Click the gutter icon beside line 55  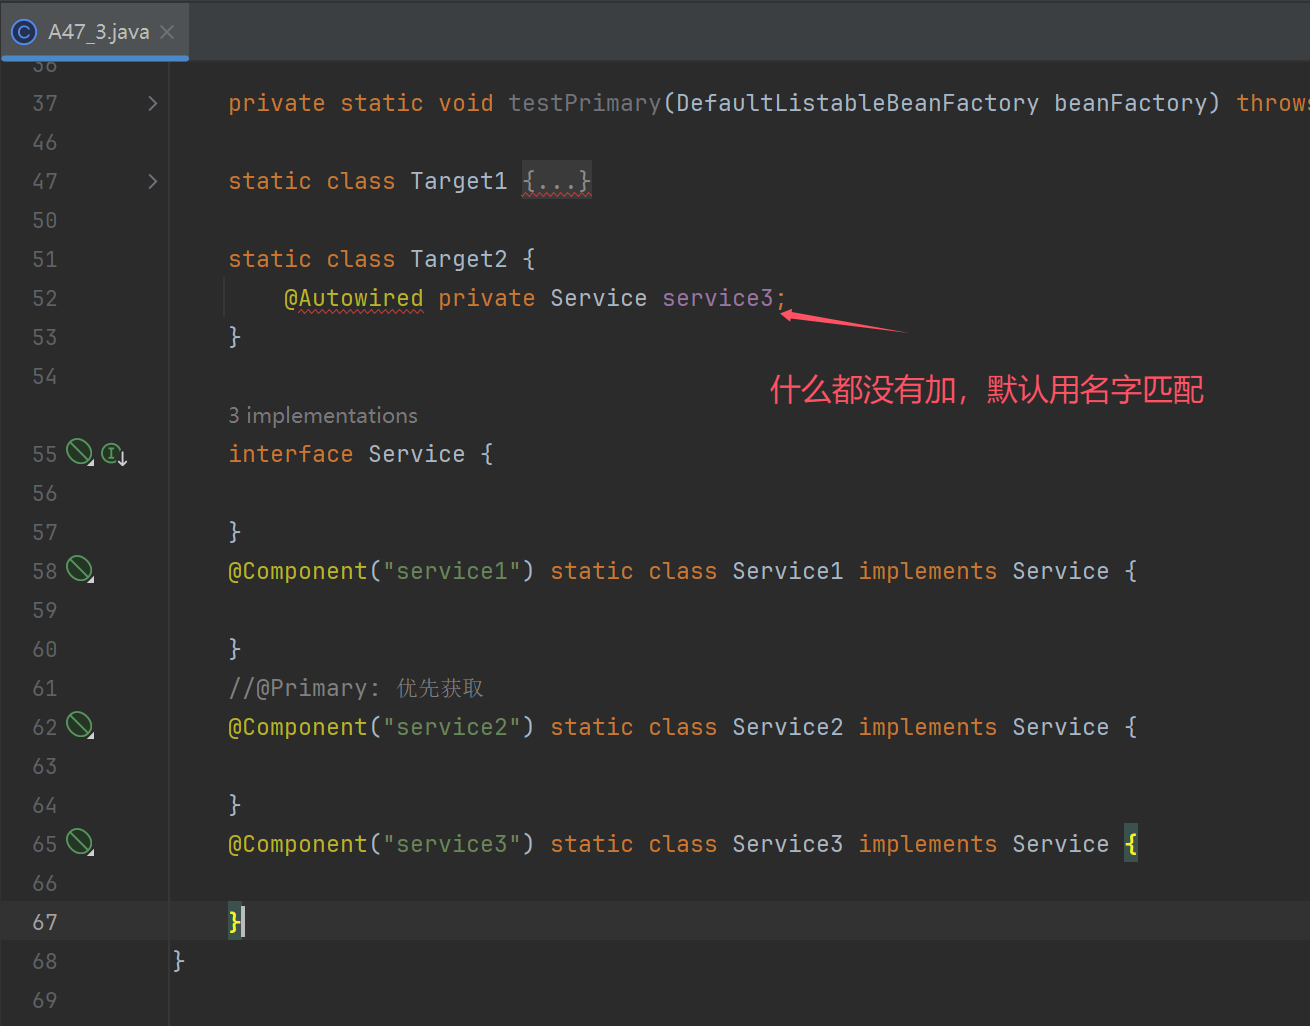(x=79, y=452)
